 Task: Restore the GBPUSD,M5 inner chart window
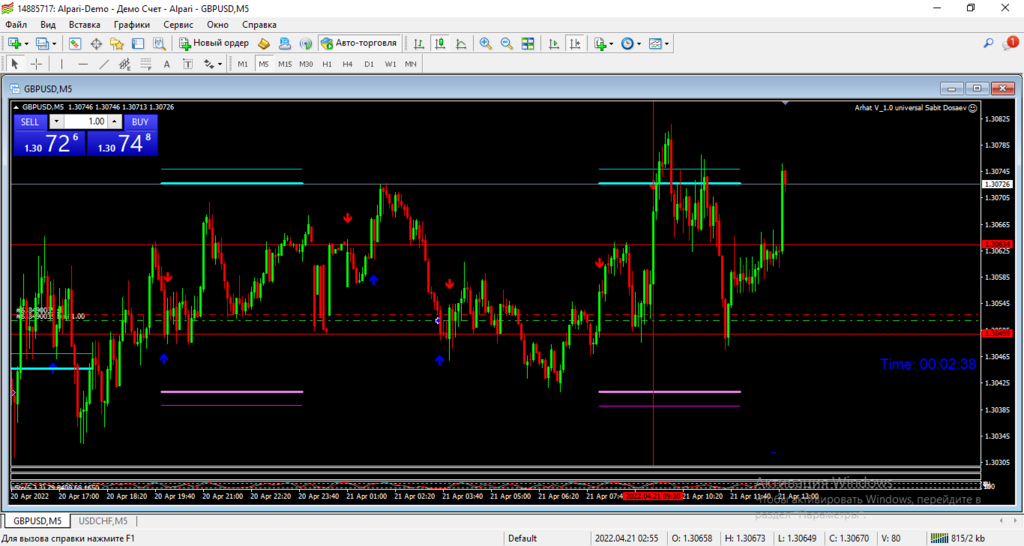pyautogui.click(x=977, y=89)
